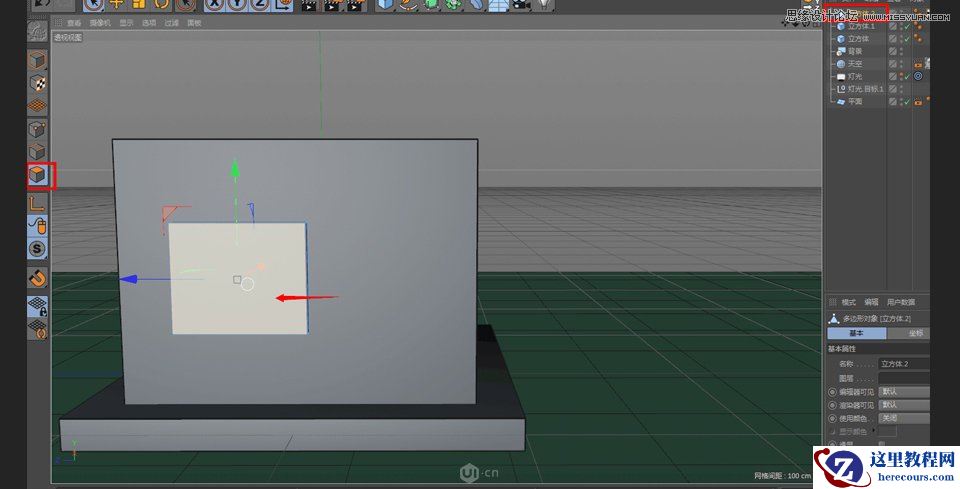Click the render view clapperboard icon
This screenshot has height=489, width=960.
click(310, 6)
